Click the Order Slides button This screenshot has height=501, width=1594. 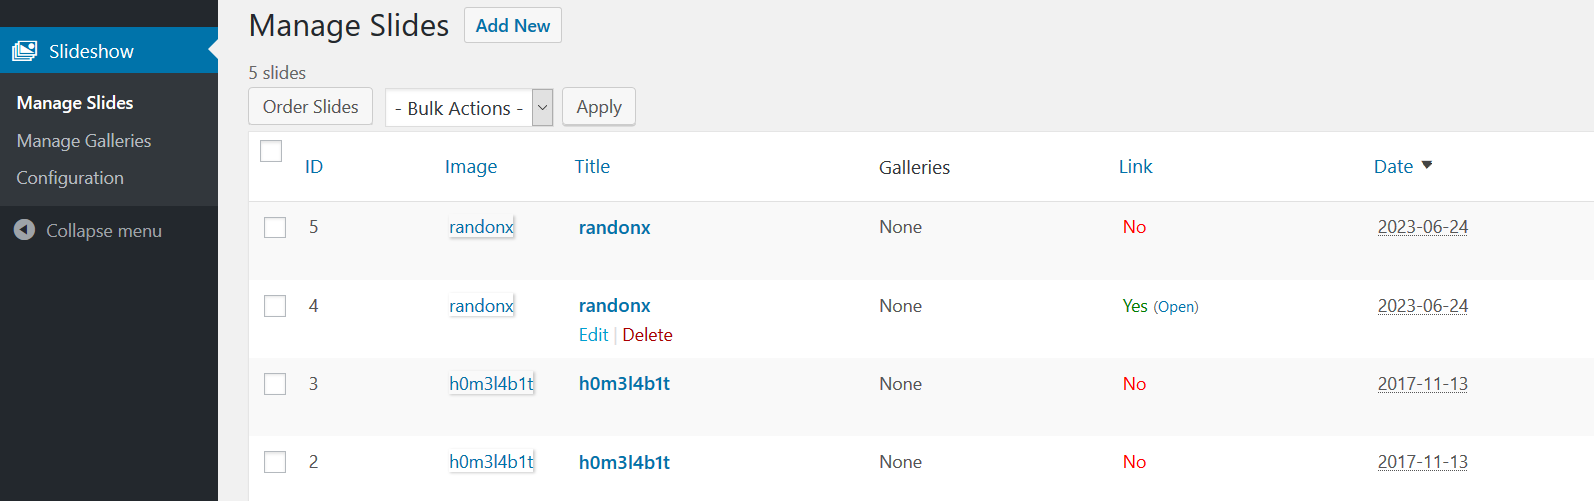click(x=310, y=107)
